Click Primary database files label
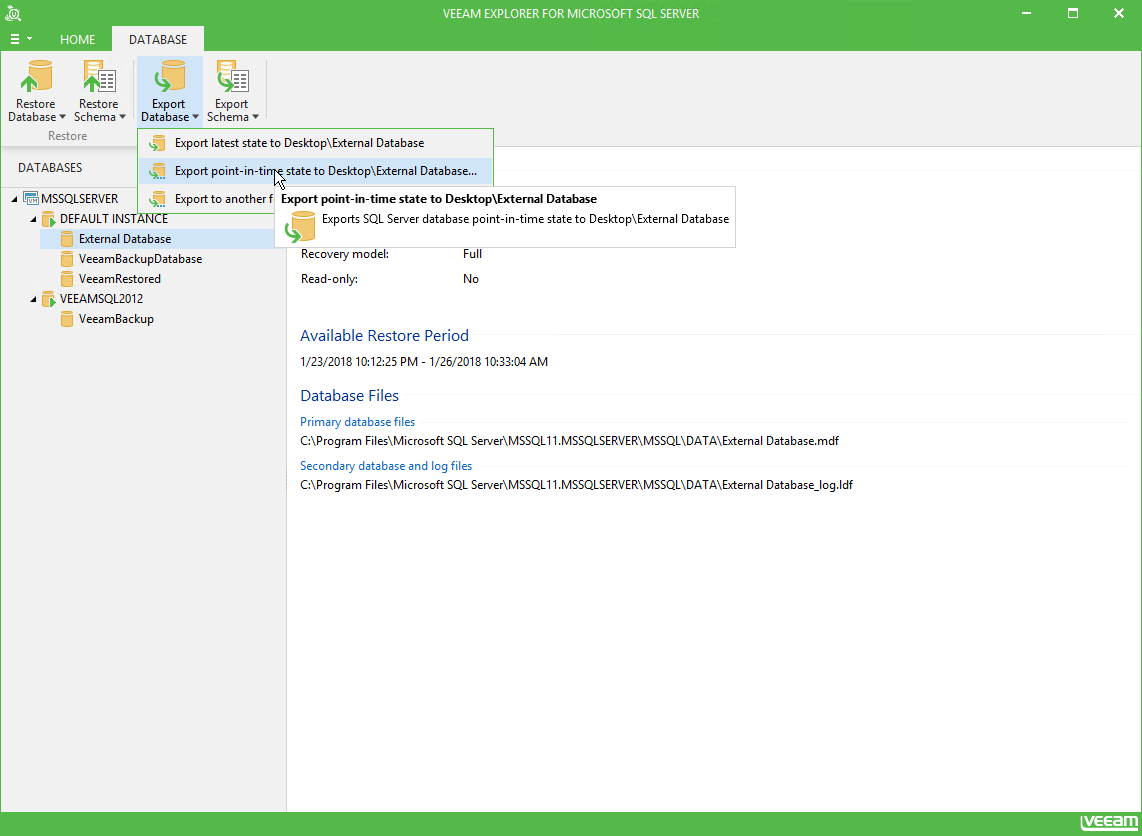This screenshot has height=836, width=1142. [358, 422]
